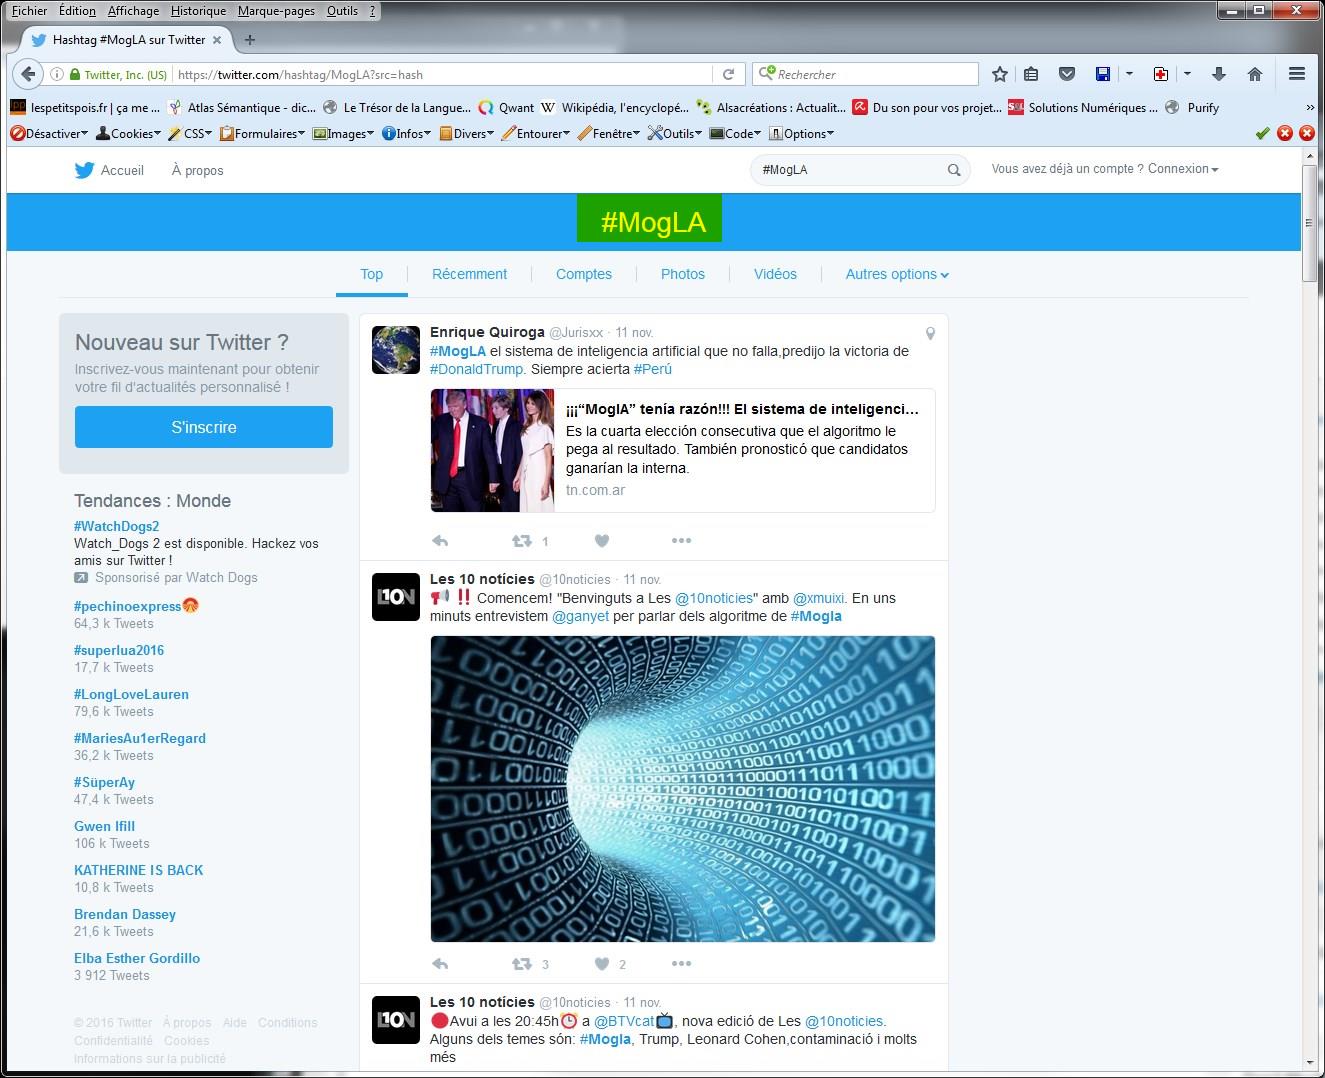This screenshot has height=1078, width=1325.
Task: Click the search magnifier in Twitter search box
Action: (x=954, y=170)
